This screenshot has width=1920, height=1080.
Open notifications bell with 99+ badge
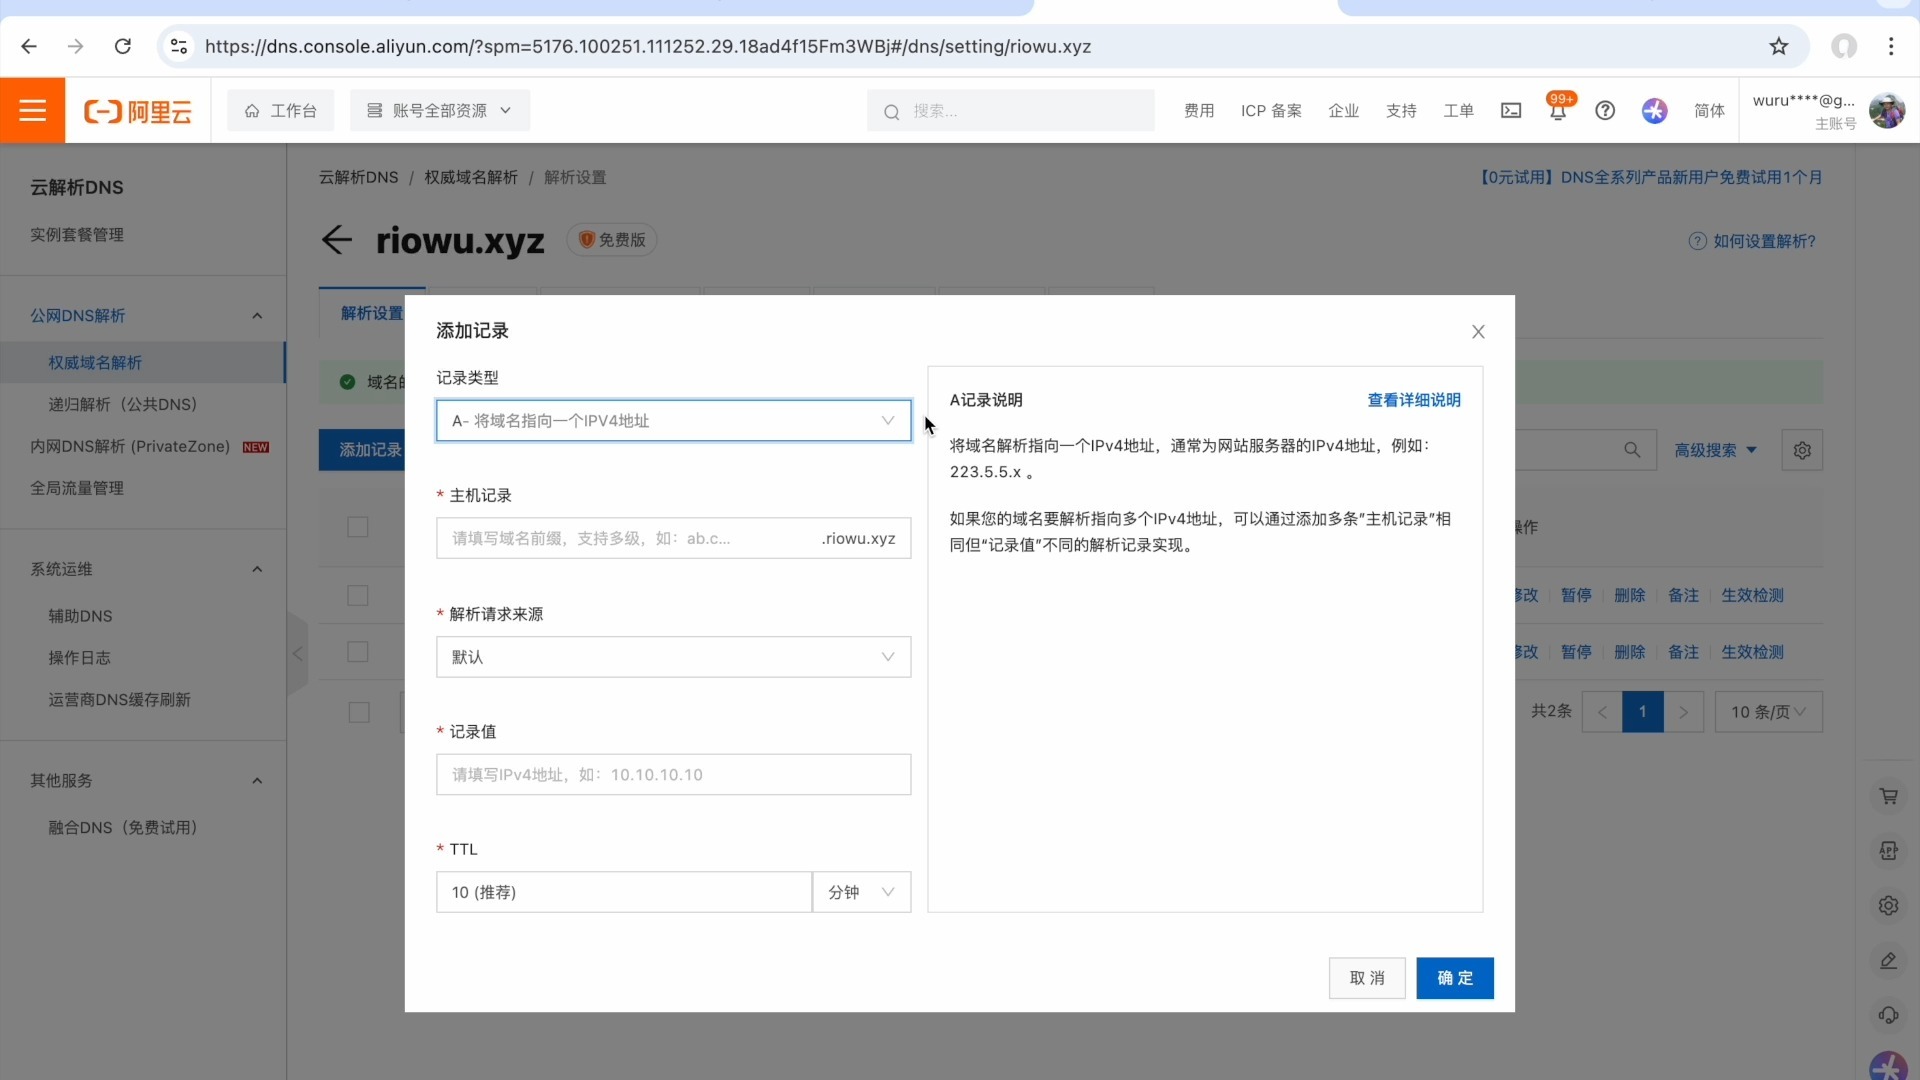(x=1558, y=109)
